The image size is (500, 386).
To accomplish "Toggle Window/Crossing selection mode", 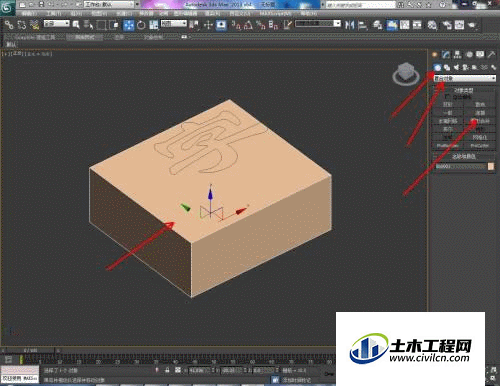I will (x=114, y=25).
